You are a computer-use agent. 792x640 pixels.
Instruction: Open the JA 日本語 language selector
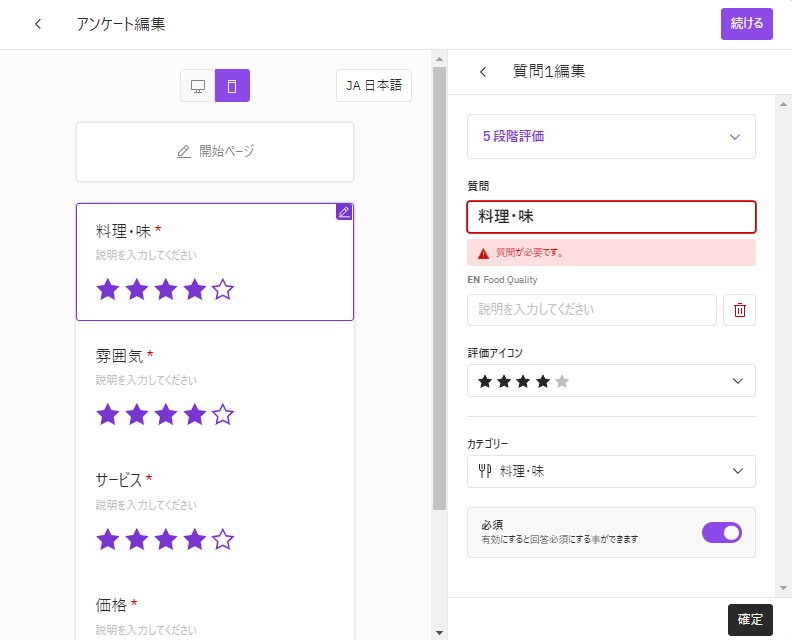[x=373, y=86]
